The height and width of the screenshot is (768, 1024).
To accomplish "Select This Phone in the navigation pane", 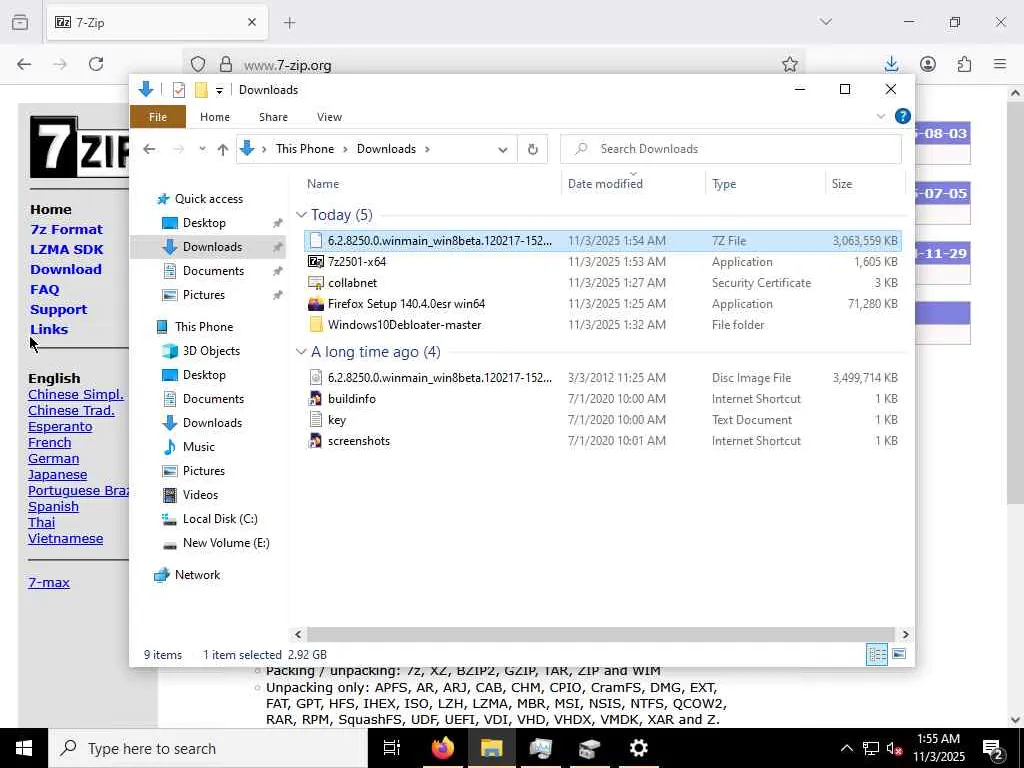I will click(203, 327).
